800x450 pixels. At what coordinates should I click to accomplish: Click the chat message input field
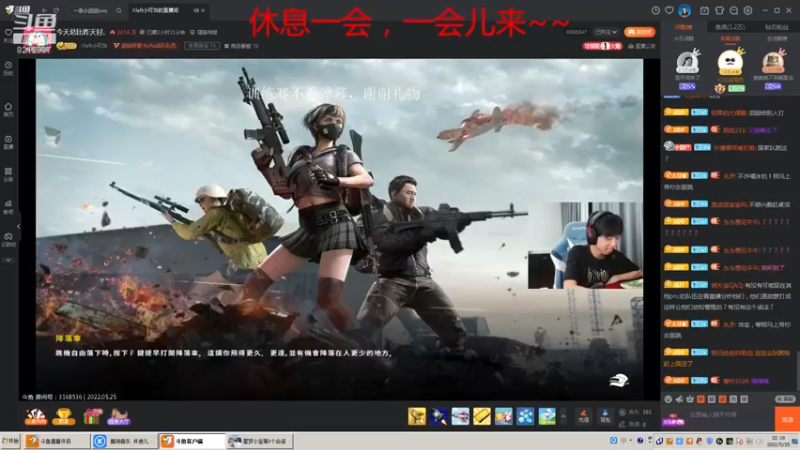[730, 415]
